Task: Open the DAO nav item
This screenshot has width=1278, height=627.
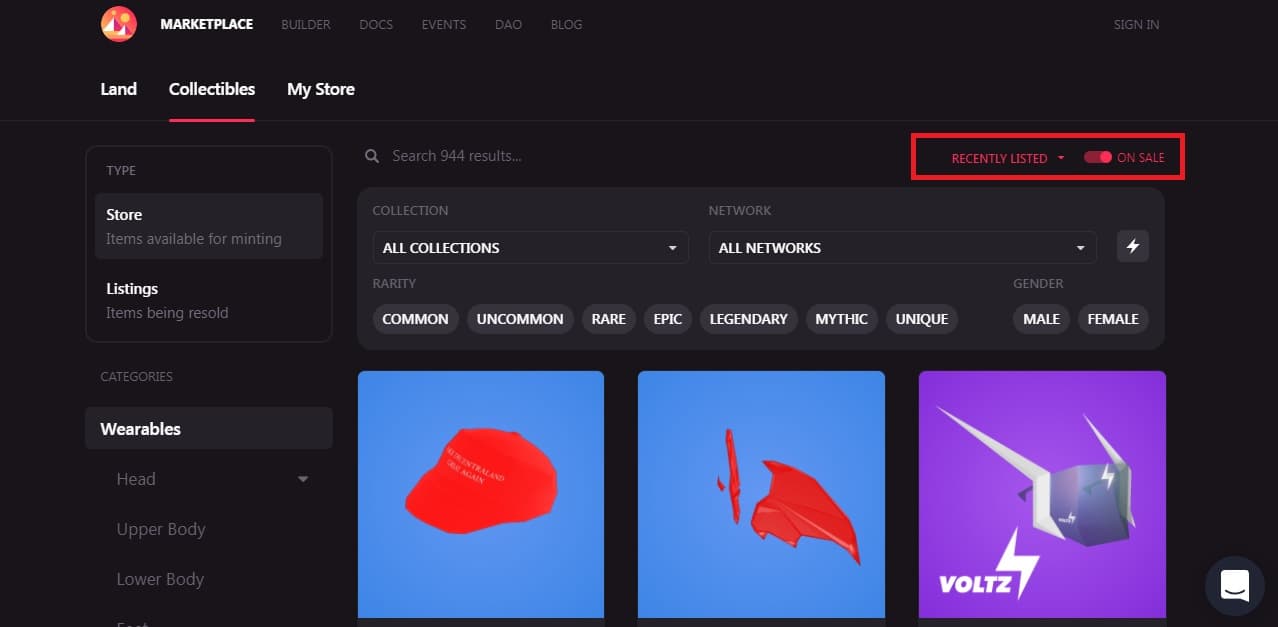Action: point(508,24)
